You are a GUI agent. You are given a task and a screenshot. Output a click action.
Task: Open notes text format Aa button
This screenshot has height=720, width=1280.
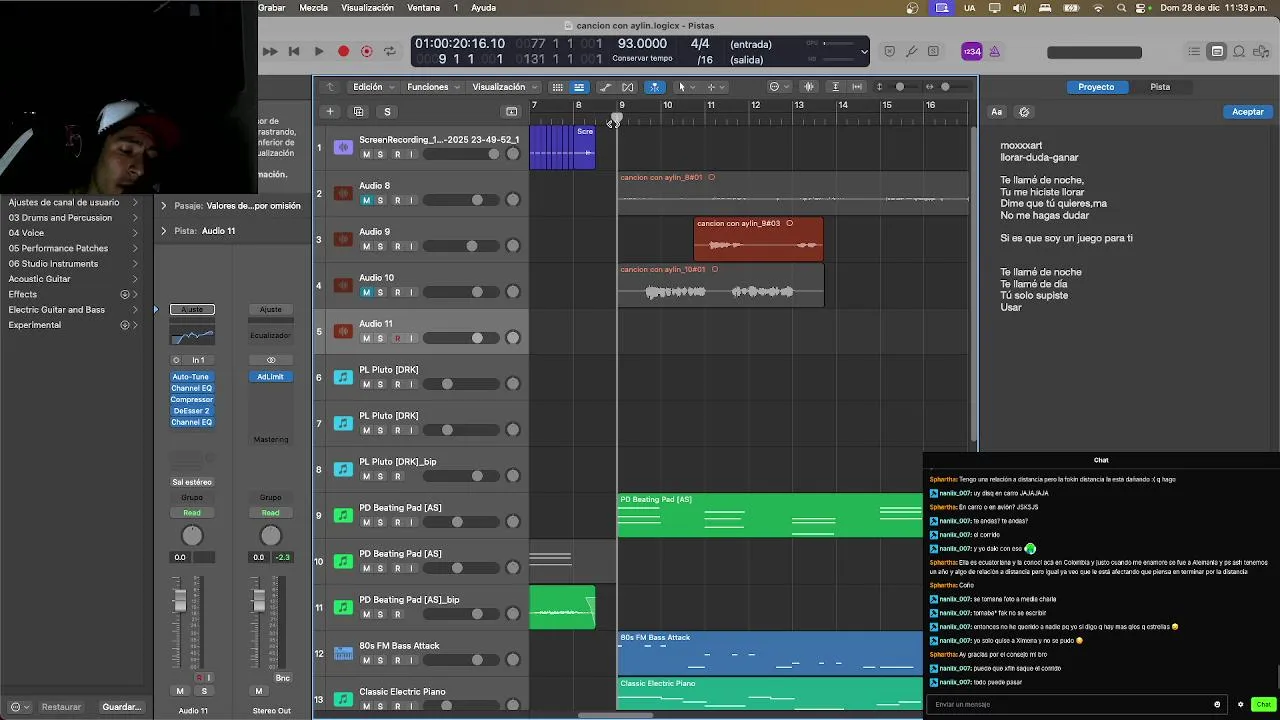point(997,112)
